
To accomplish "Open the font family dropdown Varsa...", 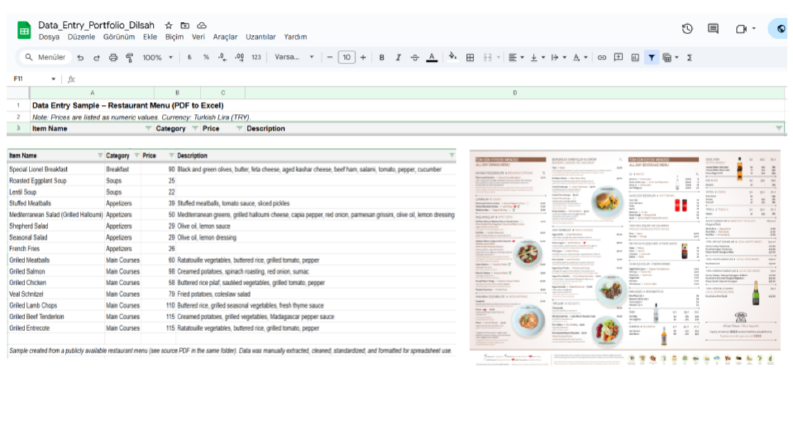I will tap(294, 57).
